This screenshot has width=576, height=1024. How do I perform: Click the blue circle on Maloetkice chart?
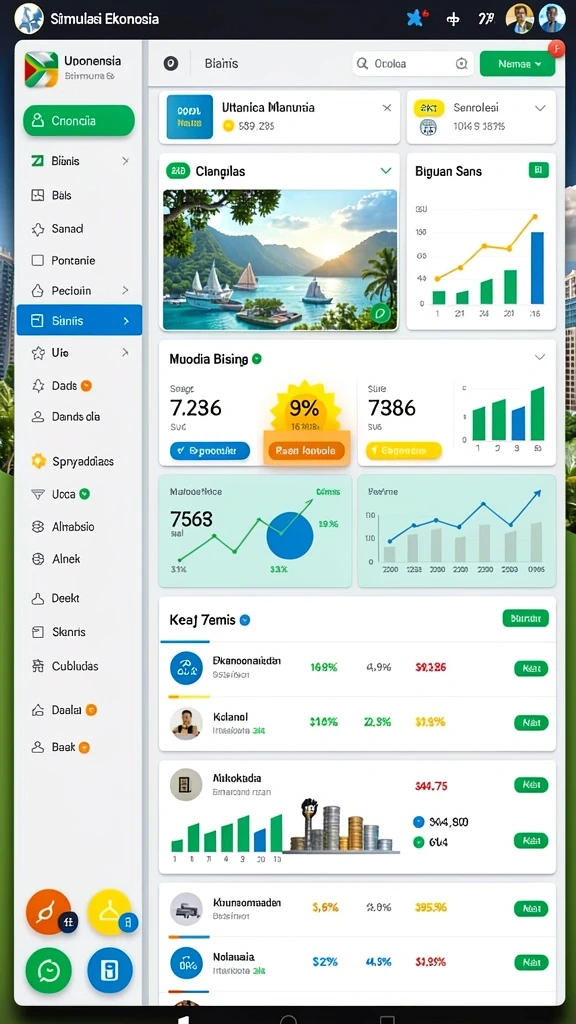[290, 535]
